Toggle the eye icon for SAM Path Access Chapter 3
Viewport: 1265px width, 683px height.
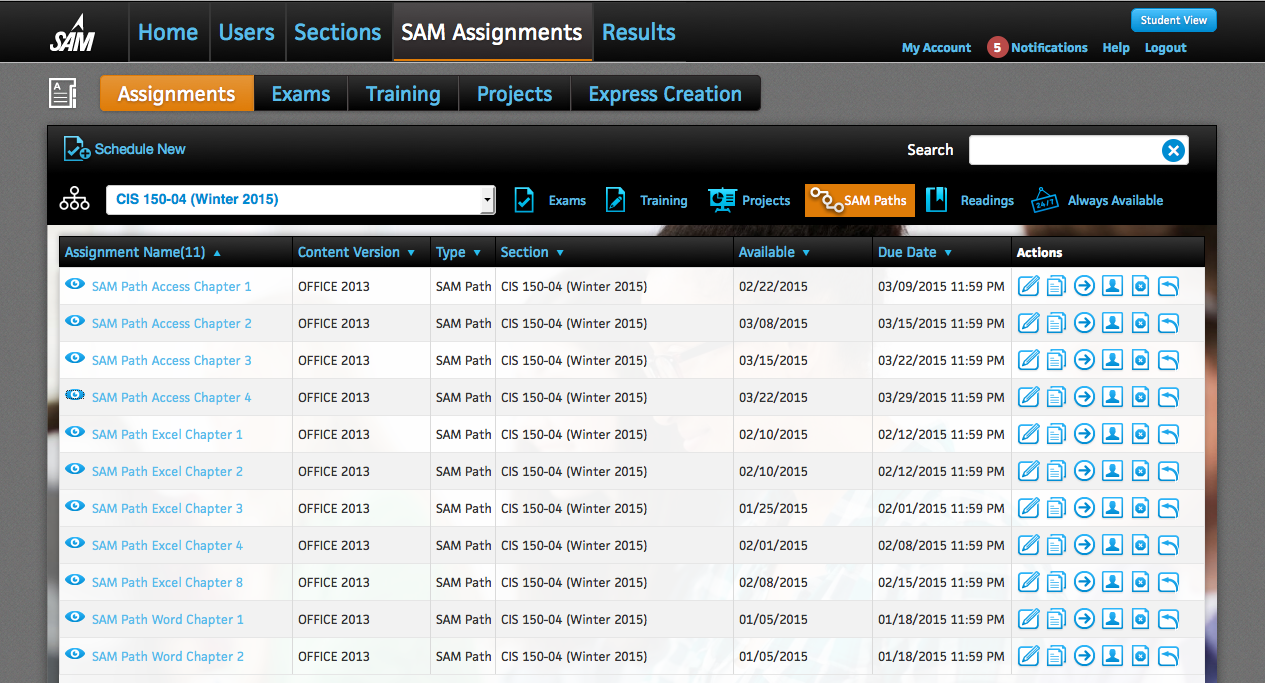pos(75,358)
